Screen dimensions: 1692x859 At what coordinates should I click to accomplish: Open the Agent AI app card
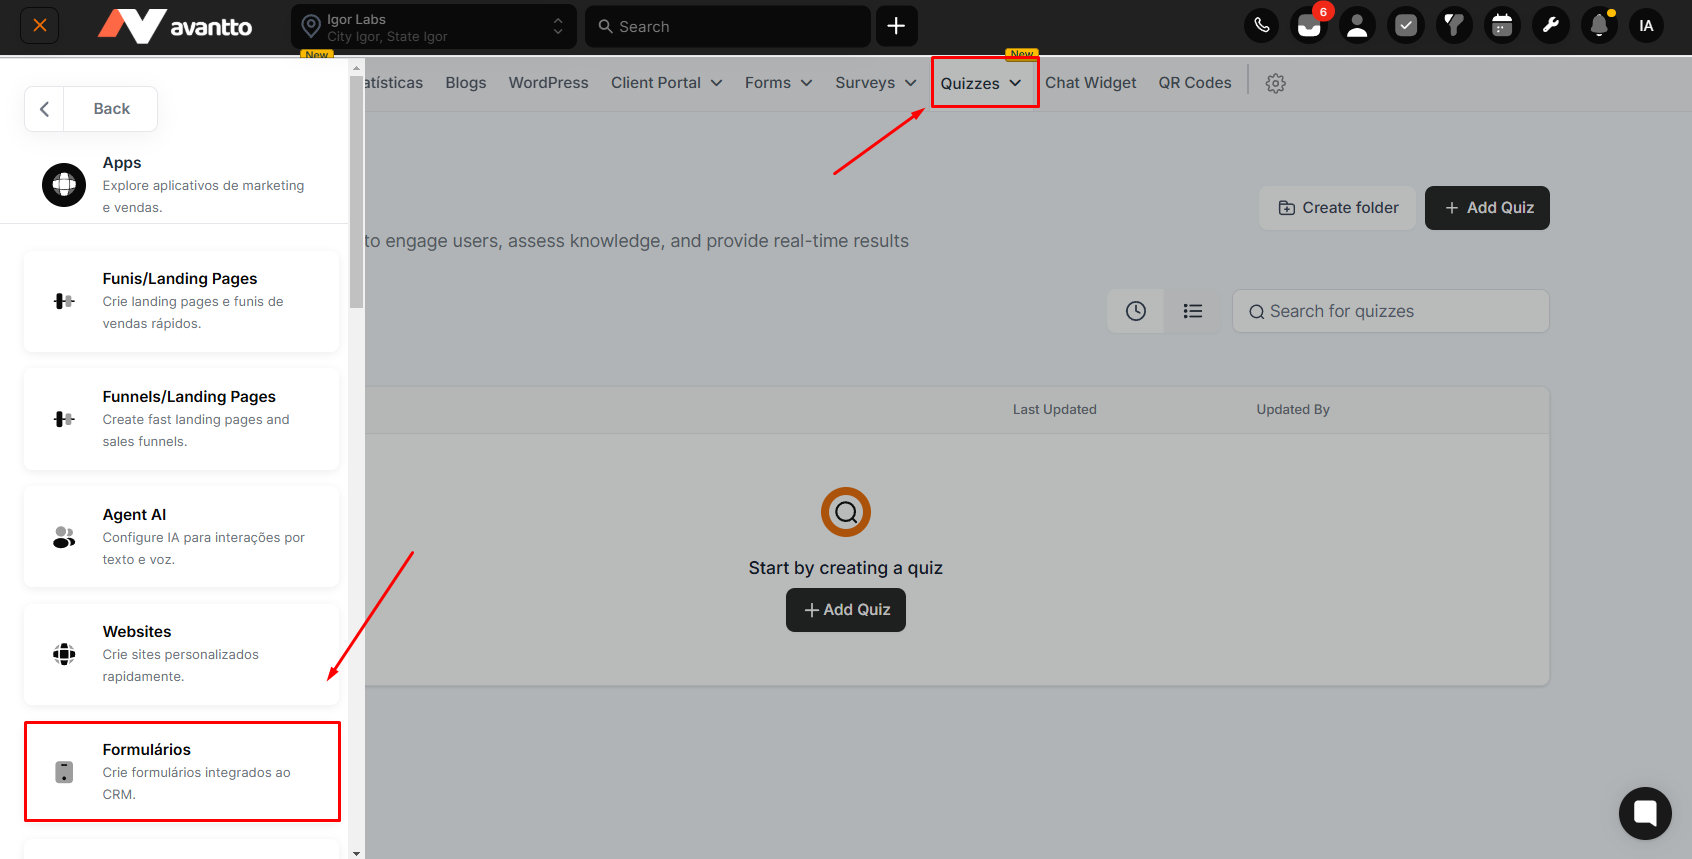click(181, 537)
